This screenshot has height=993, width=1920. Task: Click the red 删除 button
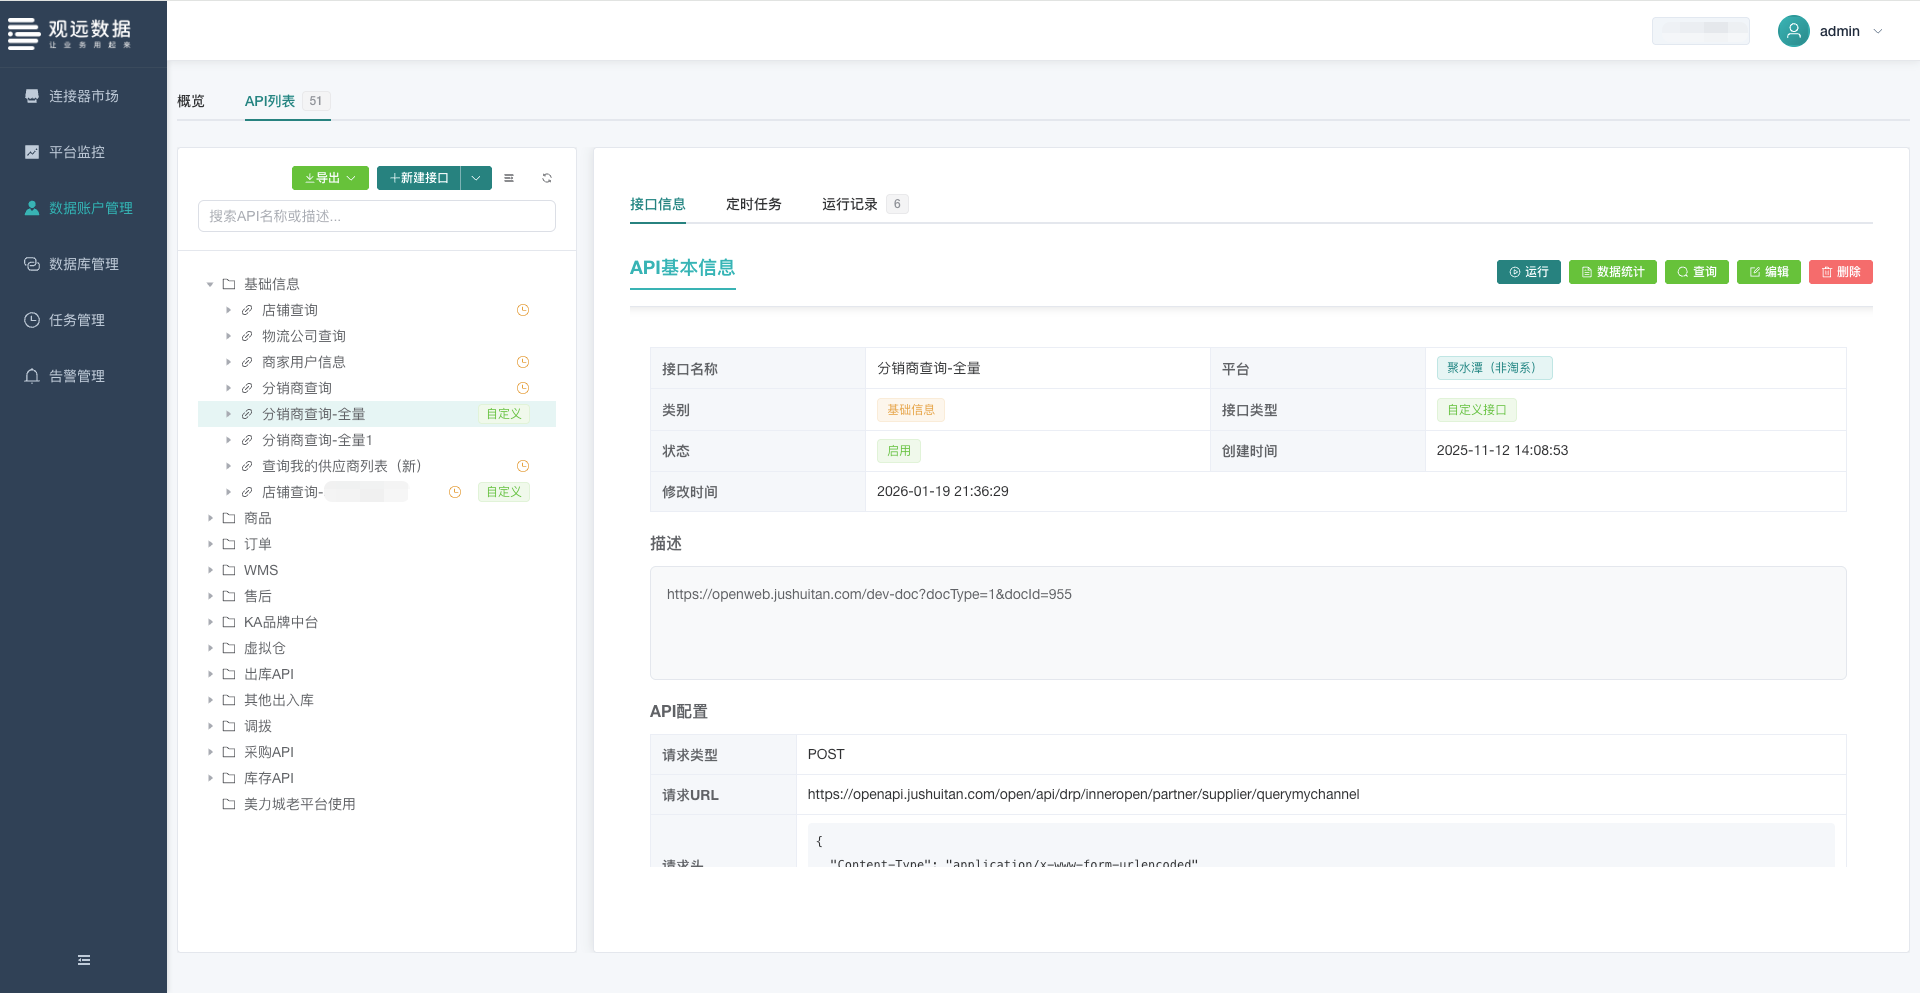coord(1840,272)
